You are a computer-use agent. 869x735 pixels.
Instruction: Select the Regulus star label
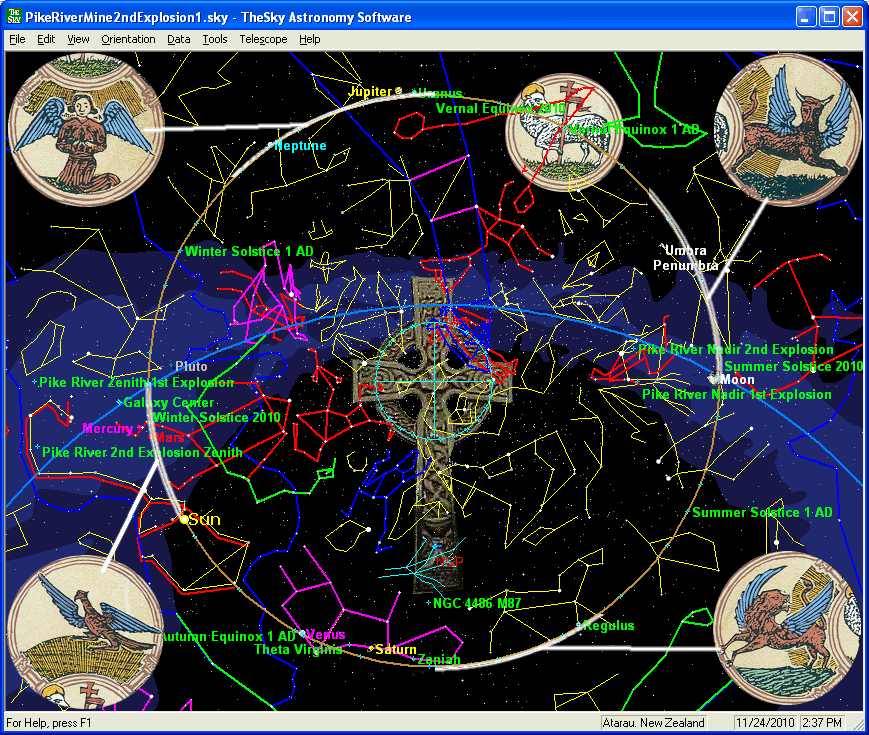[x=610, y=626]
